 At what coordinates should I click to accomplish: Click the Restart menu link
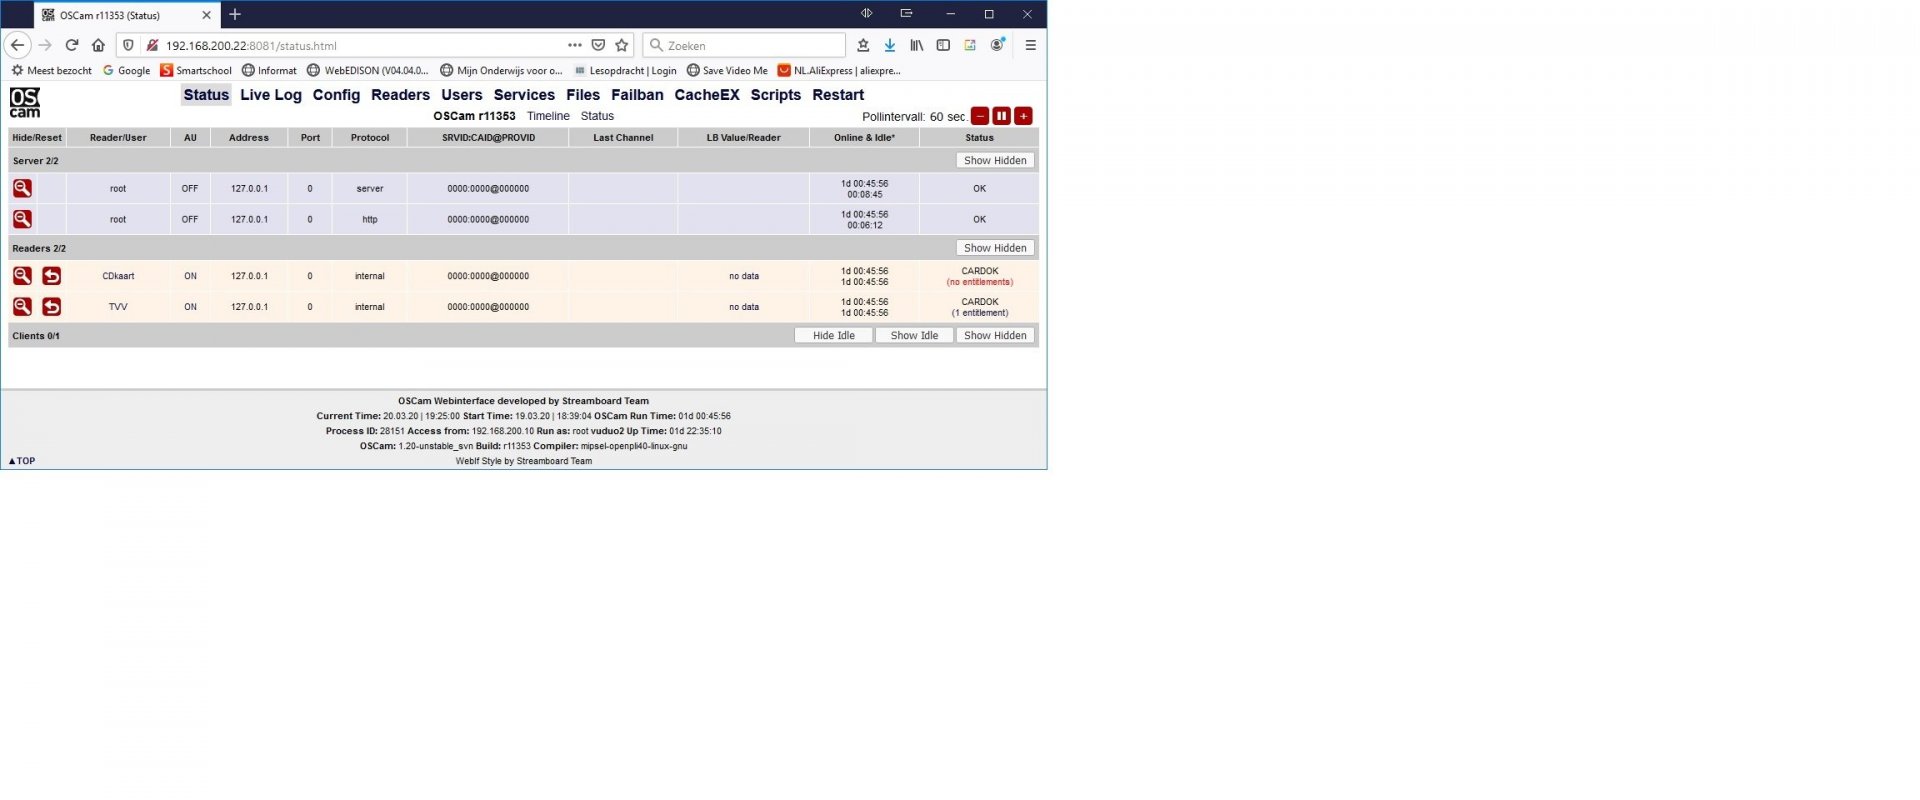pyautogui.click(x=838, y=95)
